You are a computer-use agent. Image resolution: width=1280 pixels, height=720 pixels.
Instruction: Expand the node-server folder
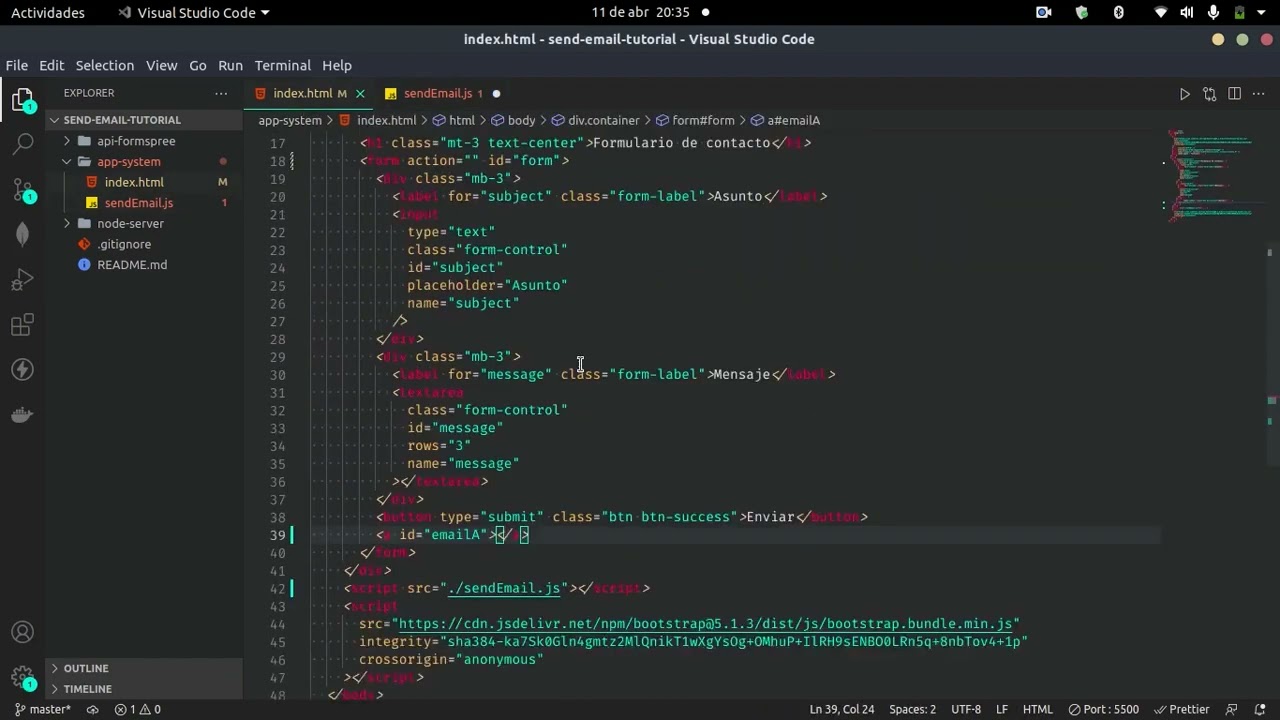pyautogui.click(x=130, y=223)
